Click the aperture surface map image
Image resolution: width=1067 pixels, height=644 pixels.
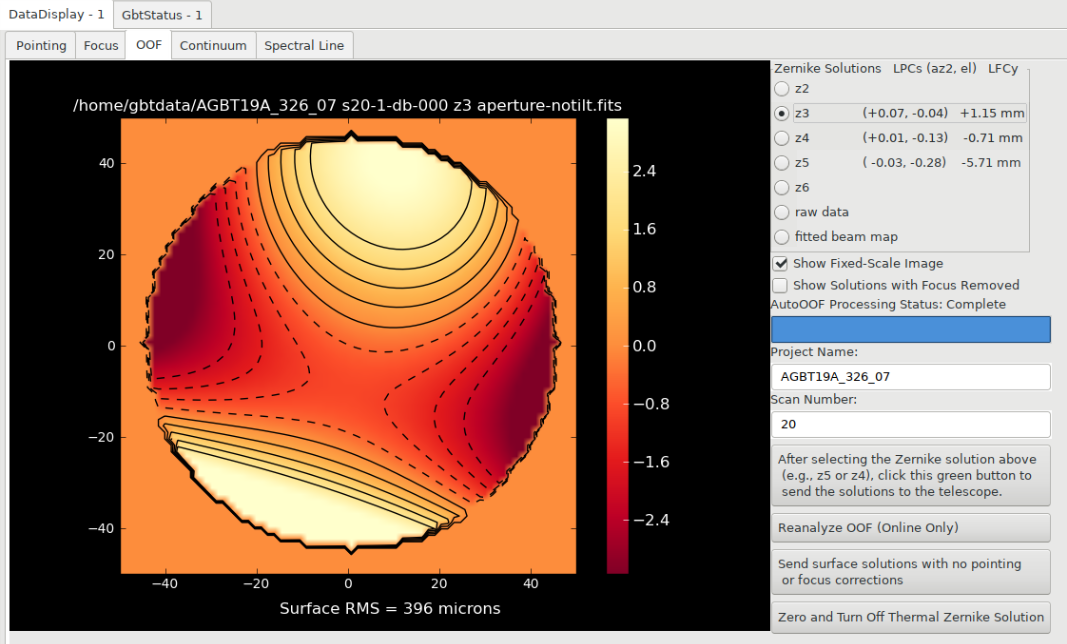(x=348, y=346)
